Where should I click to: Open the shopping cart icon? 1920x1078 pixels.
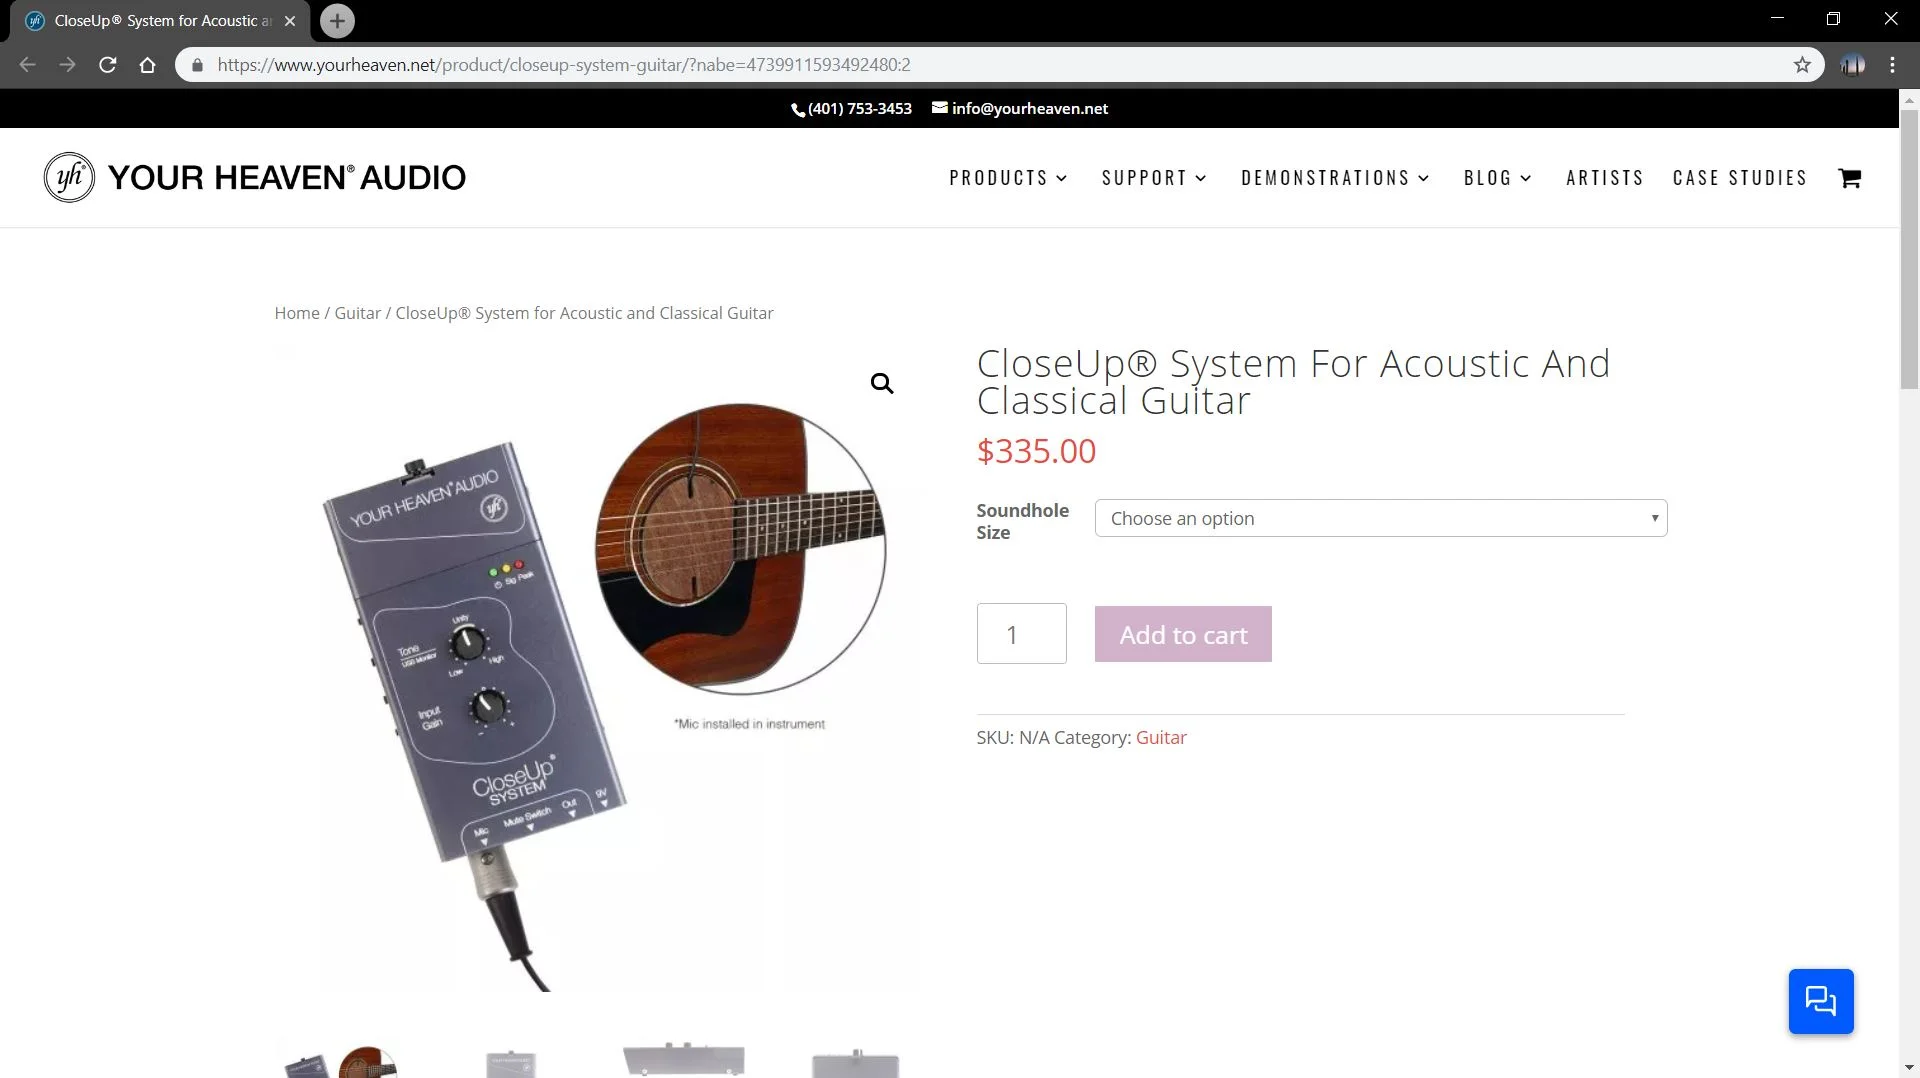click(1849, 178)
